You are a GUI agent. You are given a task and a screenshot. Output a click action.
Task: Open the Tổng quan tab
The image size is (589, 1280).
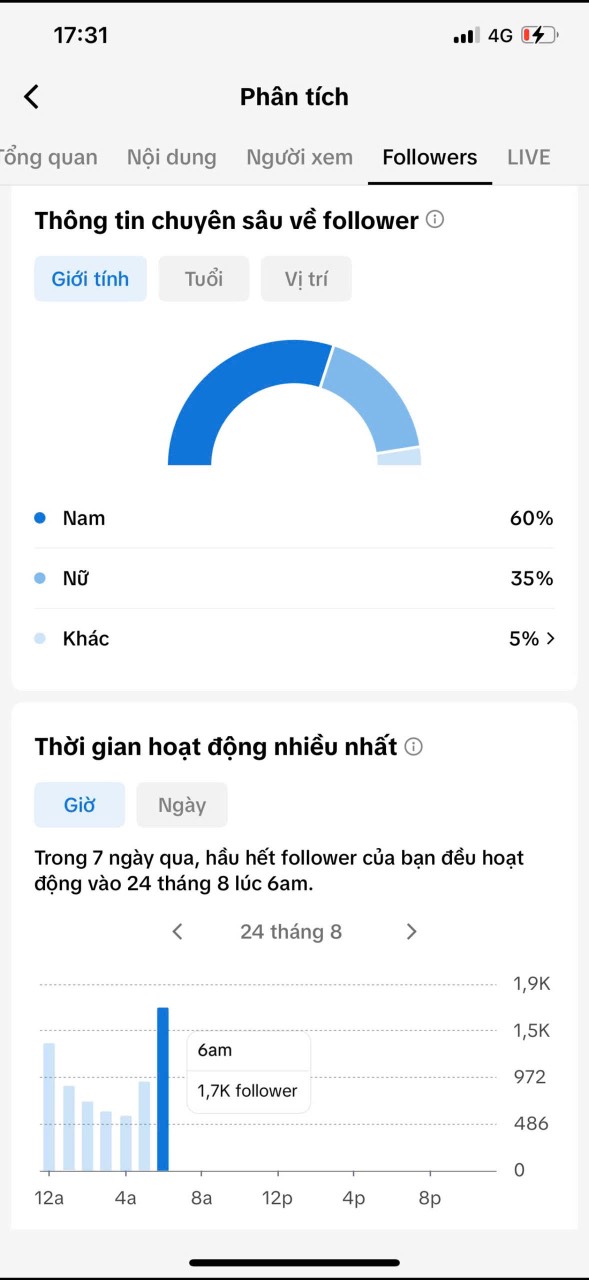[x=49, y=157]
